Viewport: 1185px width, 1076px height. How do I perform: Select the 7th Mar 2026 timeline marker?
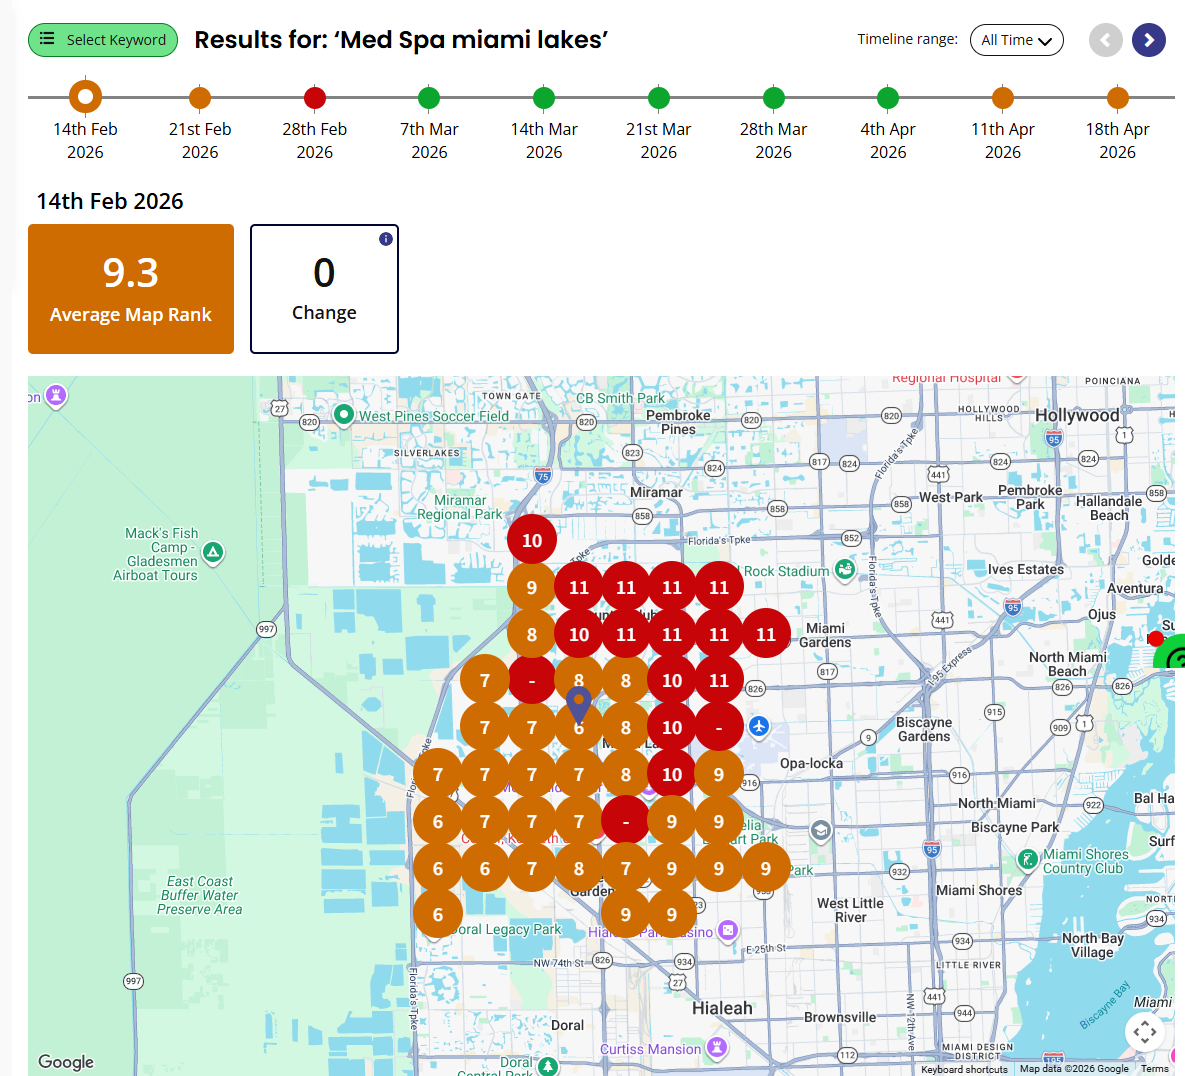429,97
